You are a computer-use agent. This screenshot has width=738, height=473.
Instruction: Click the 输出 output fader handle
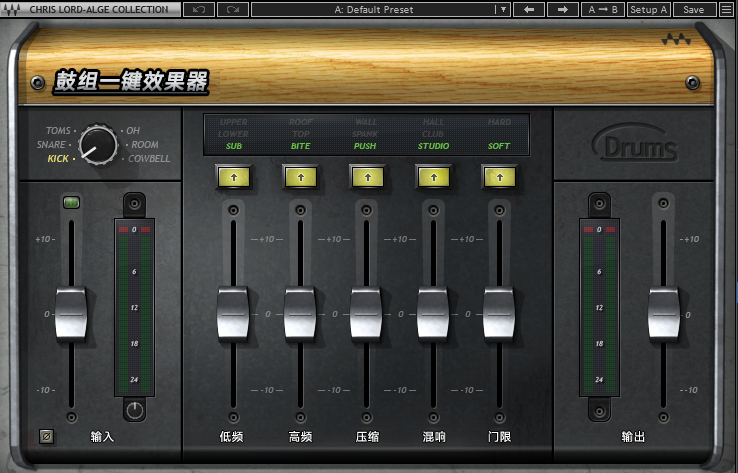(x=664, y=313)
